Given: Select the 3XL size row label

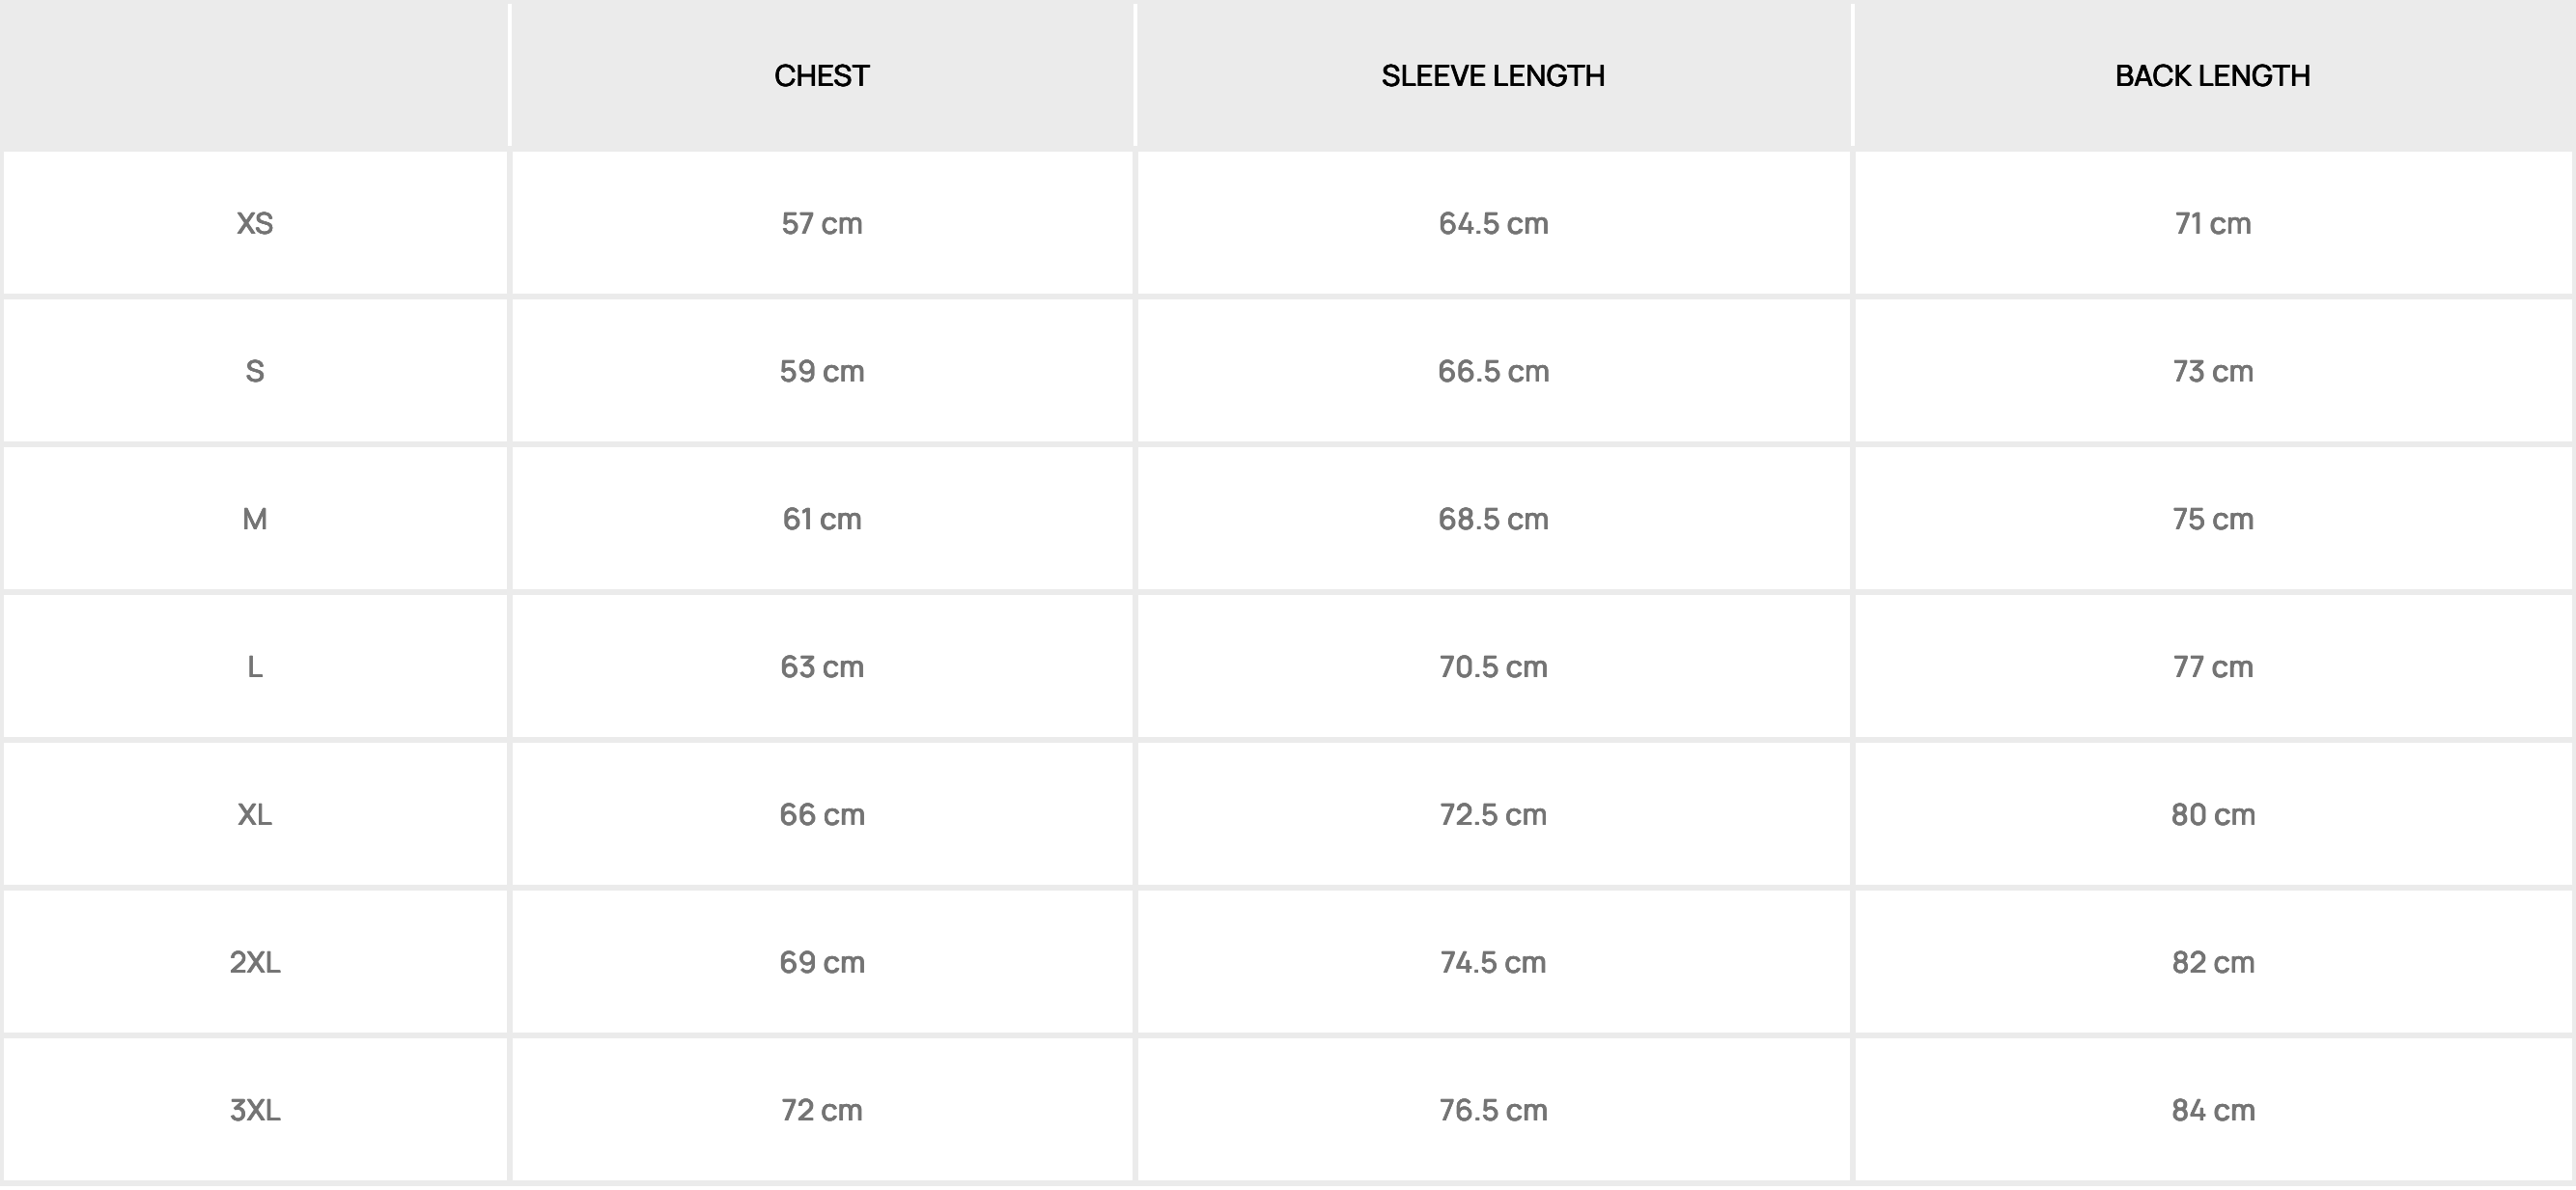Looking at the screenshot, I should tap(255, 1110).
